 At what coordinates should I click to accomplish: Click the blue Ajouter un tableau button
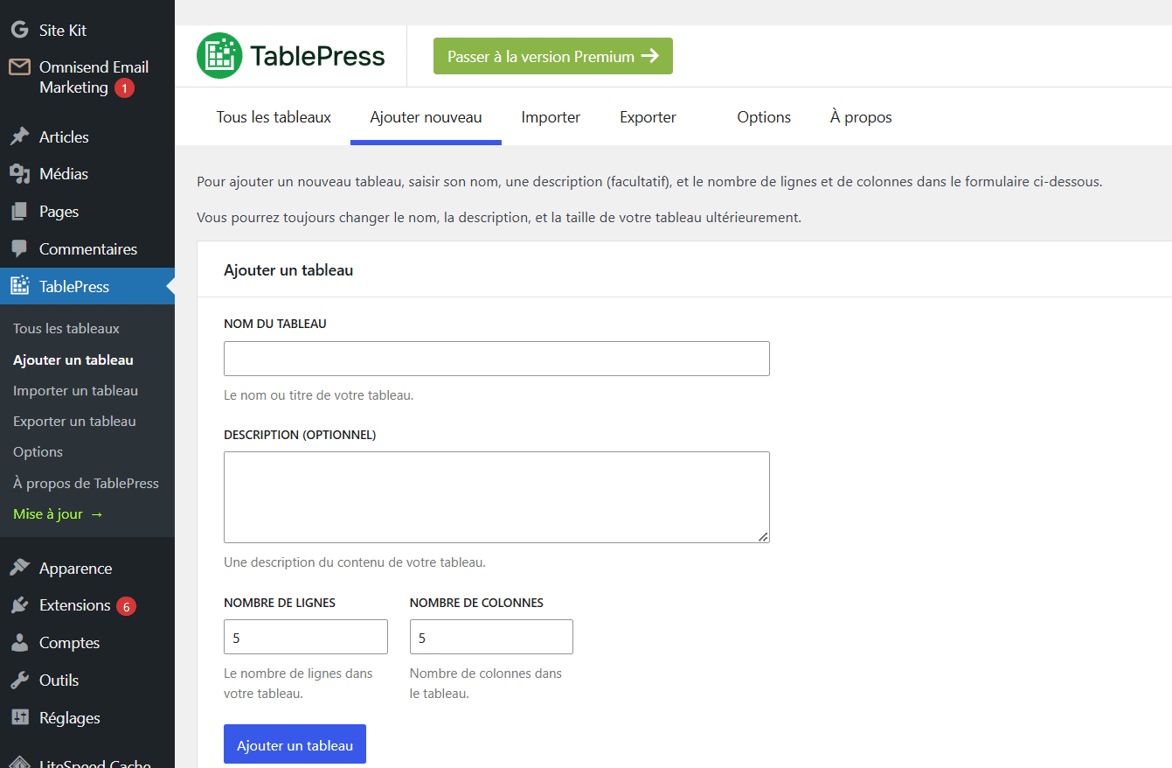tap(294, 744)
